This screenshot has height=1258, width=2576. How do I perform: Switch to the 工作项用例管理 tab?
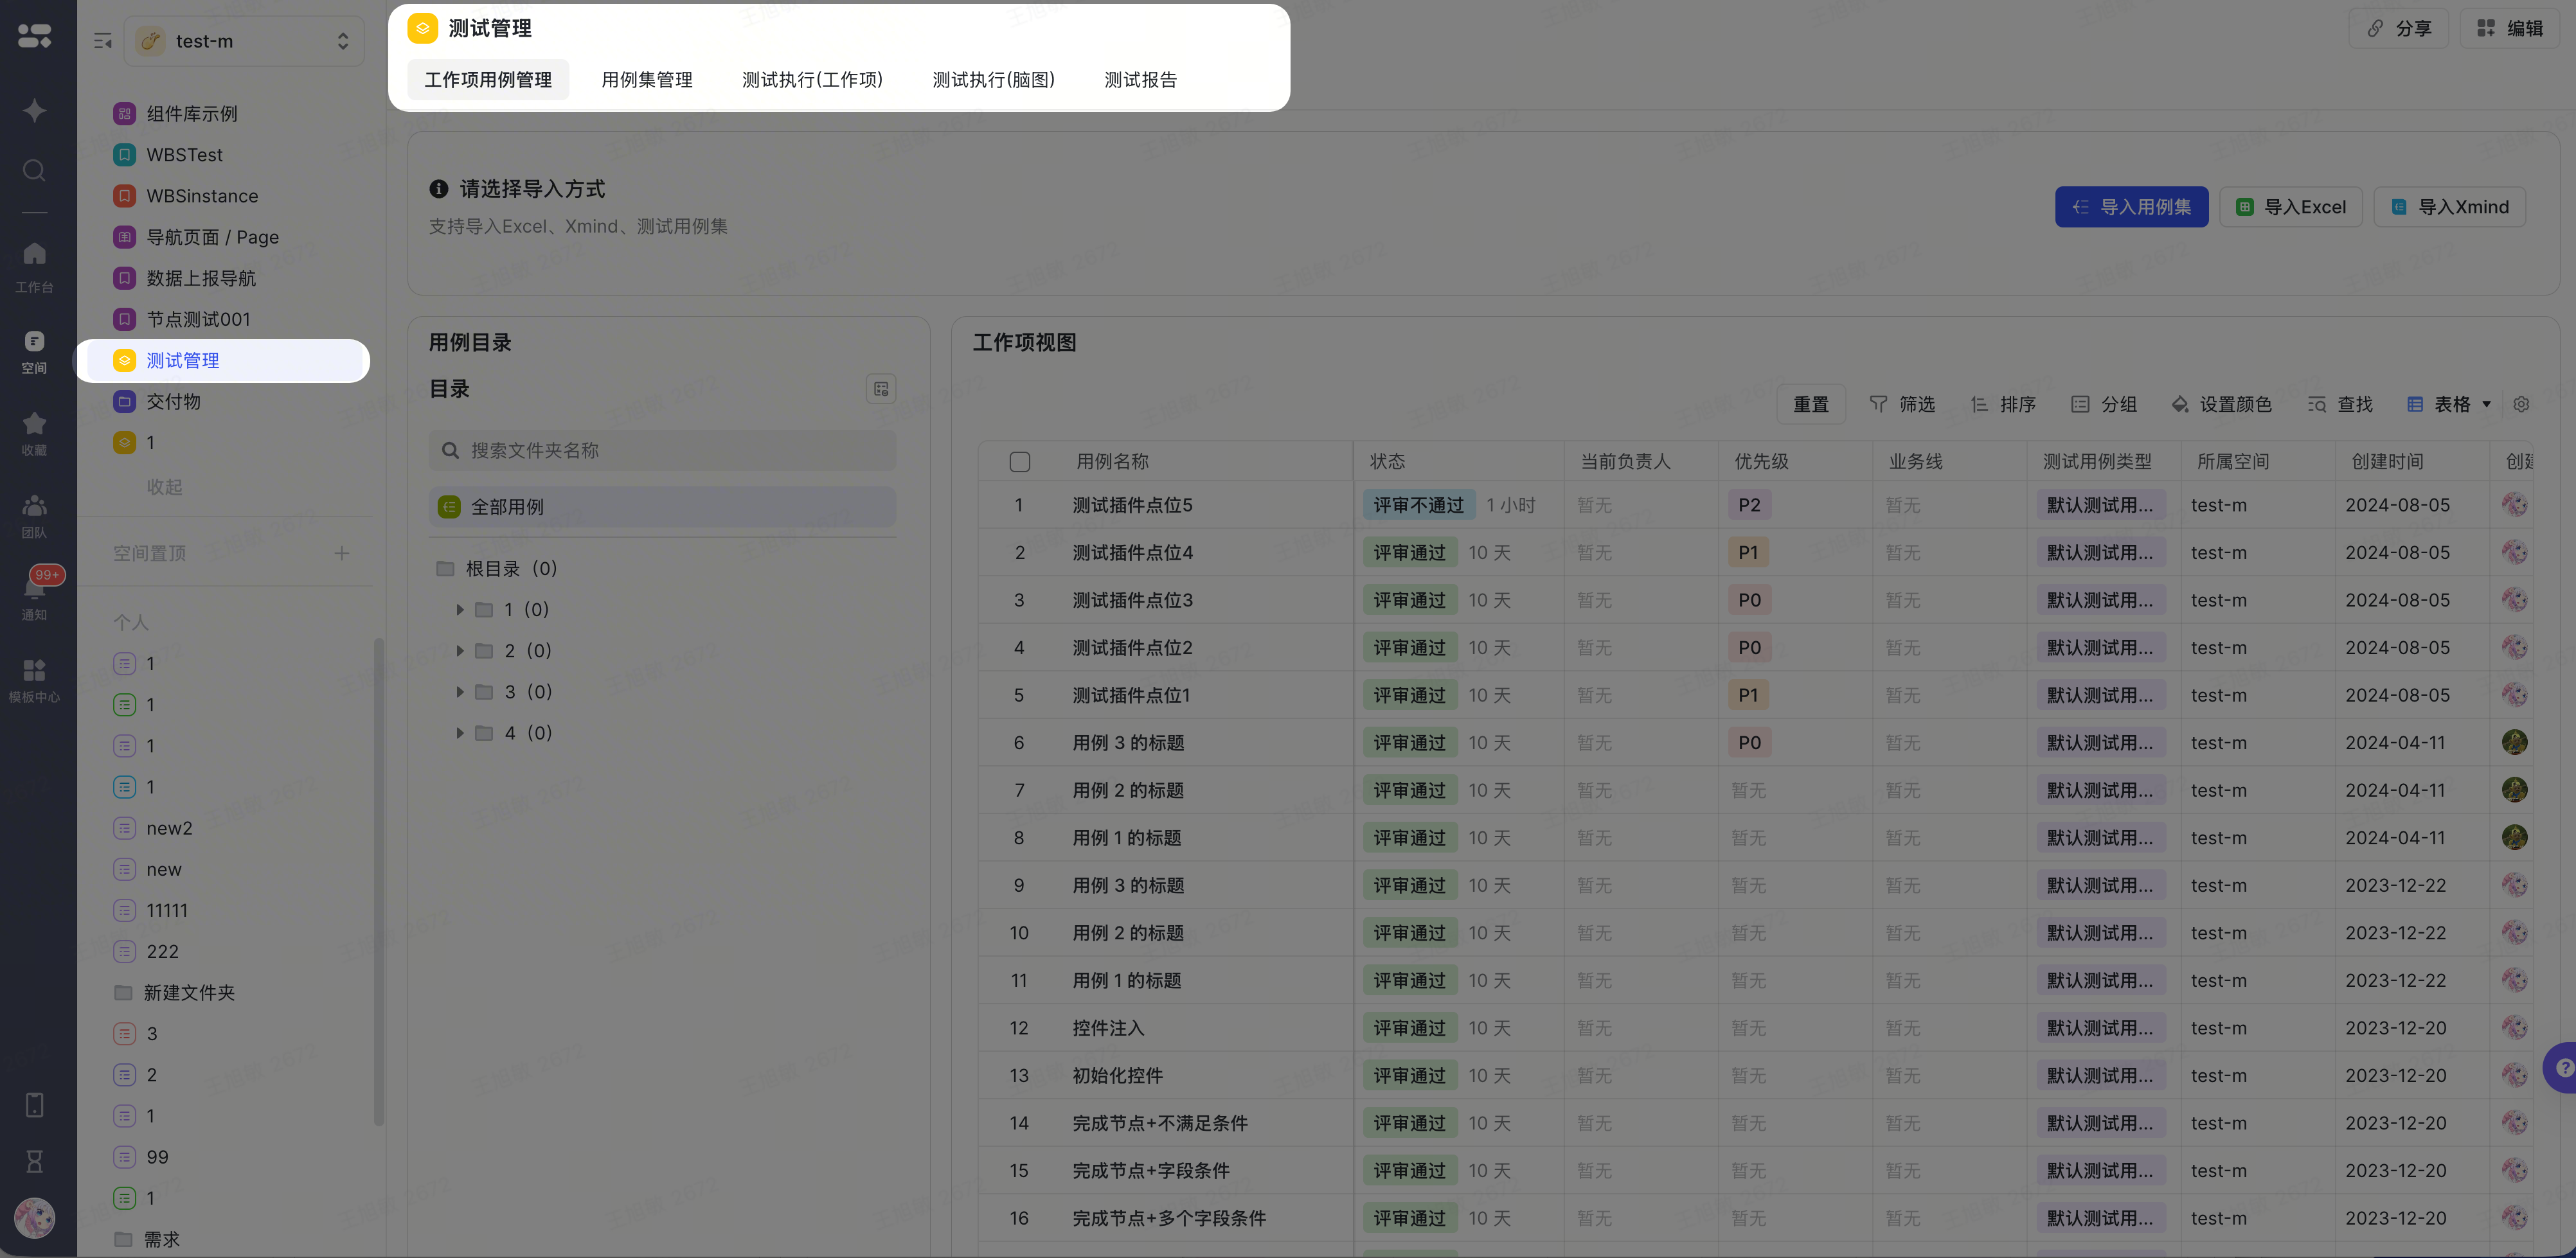[x=488, y=80]
